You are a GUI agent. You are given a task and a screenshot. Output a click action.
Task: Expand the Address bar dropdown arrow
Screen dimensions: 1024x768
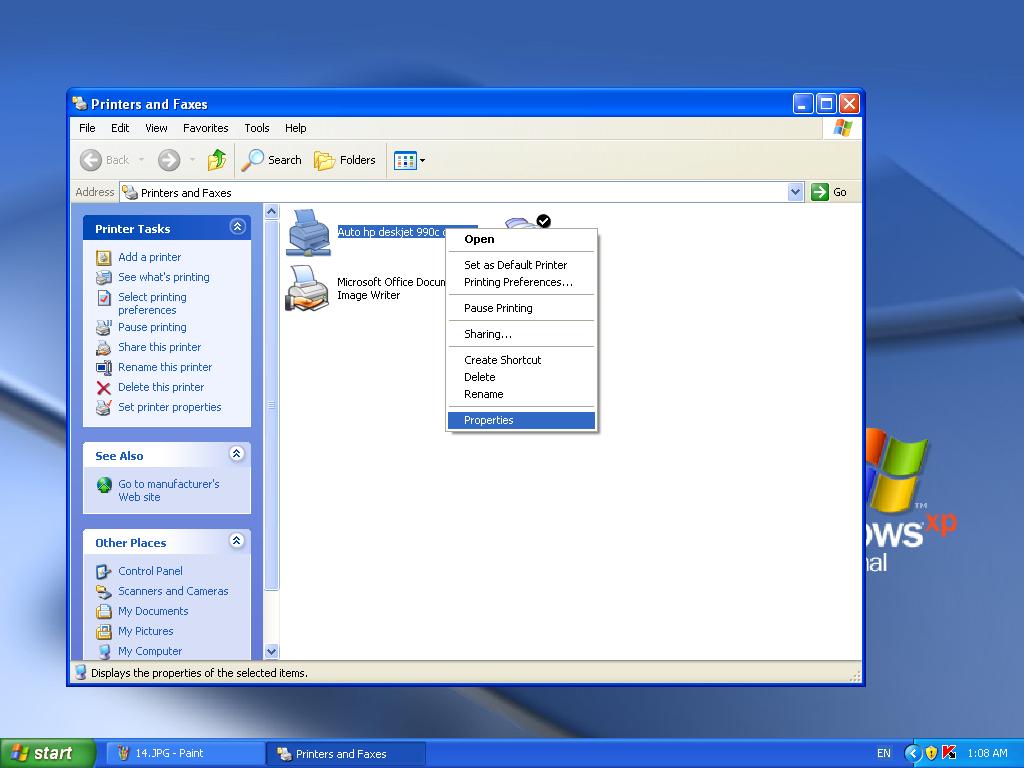click(796, 192)
